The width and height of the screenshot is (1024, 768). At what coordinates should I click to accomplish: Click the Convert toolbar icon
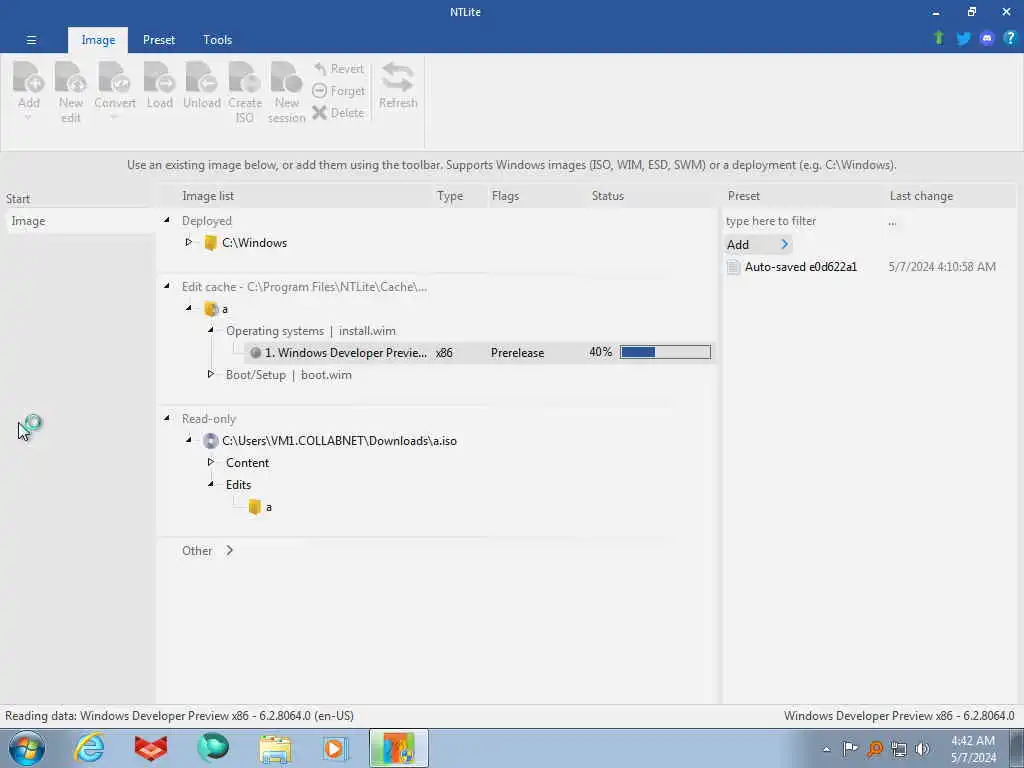tap(114, 77)
